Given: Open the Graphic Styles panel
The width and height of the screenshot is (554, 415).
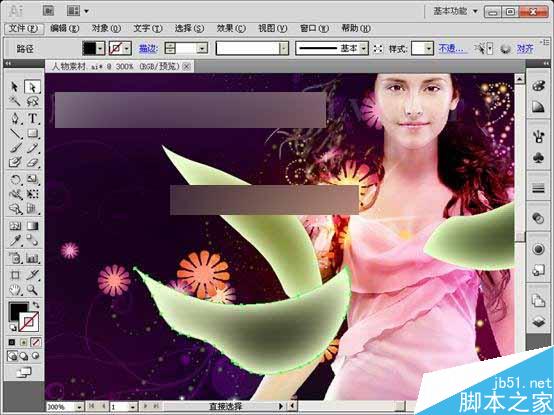Looking at the screenshot, I should (538, 271).
